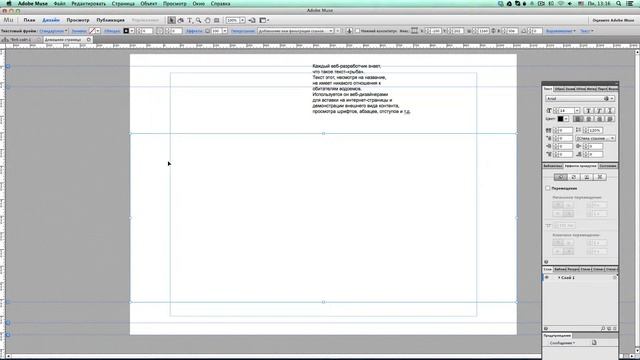Open the Страница menu

point(123,3)
